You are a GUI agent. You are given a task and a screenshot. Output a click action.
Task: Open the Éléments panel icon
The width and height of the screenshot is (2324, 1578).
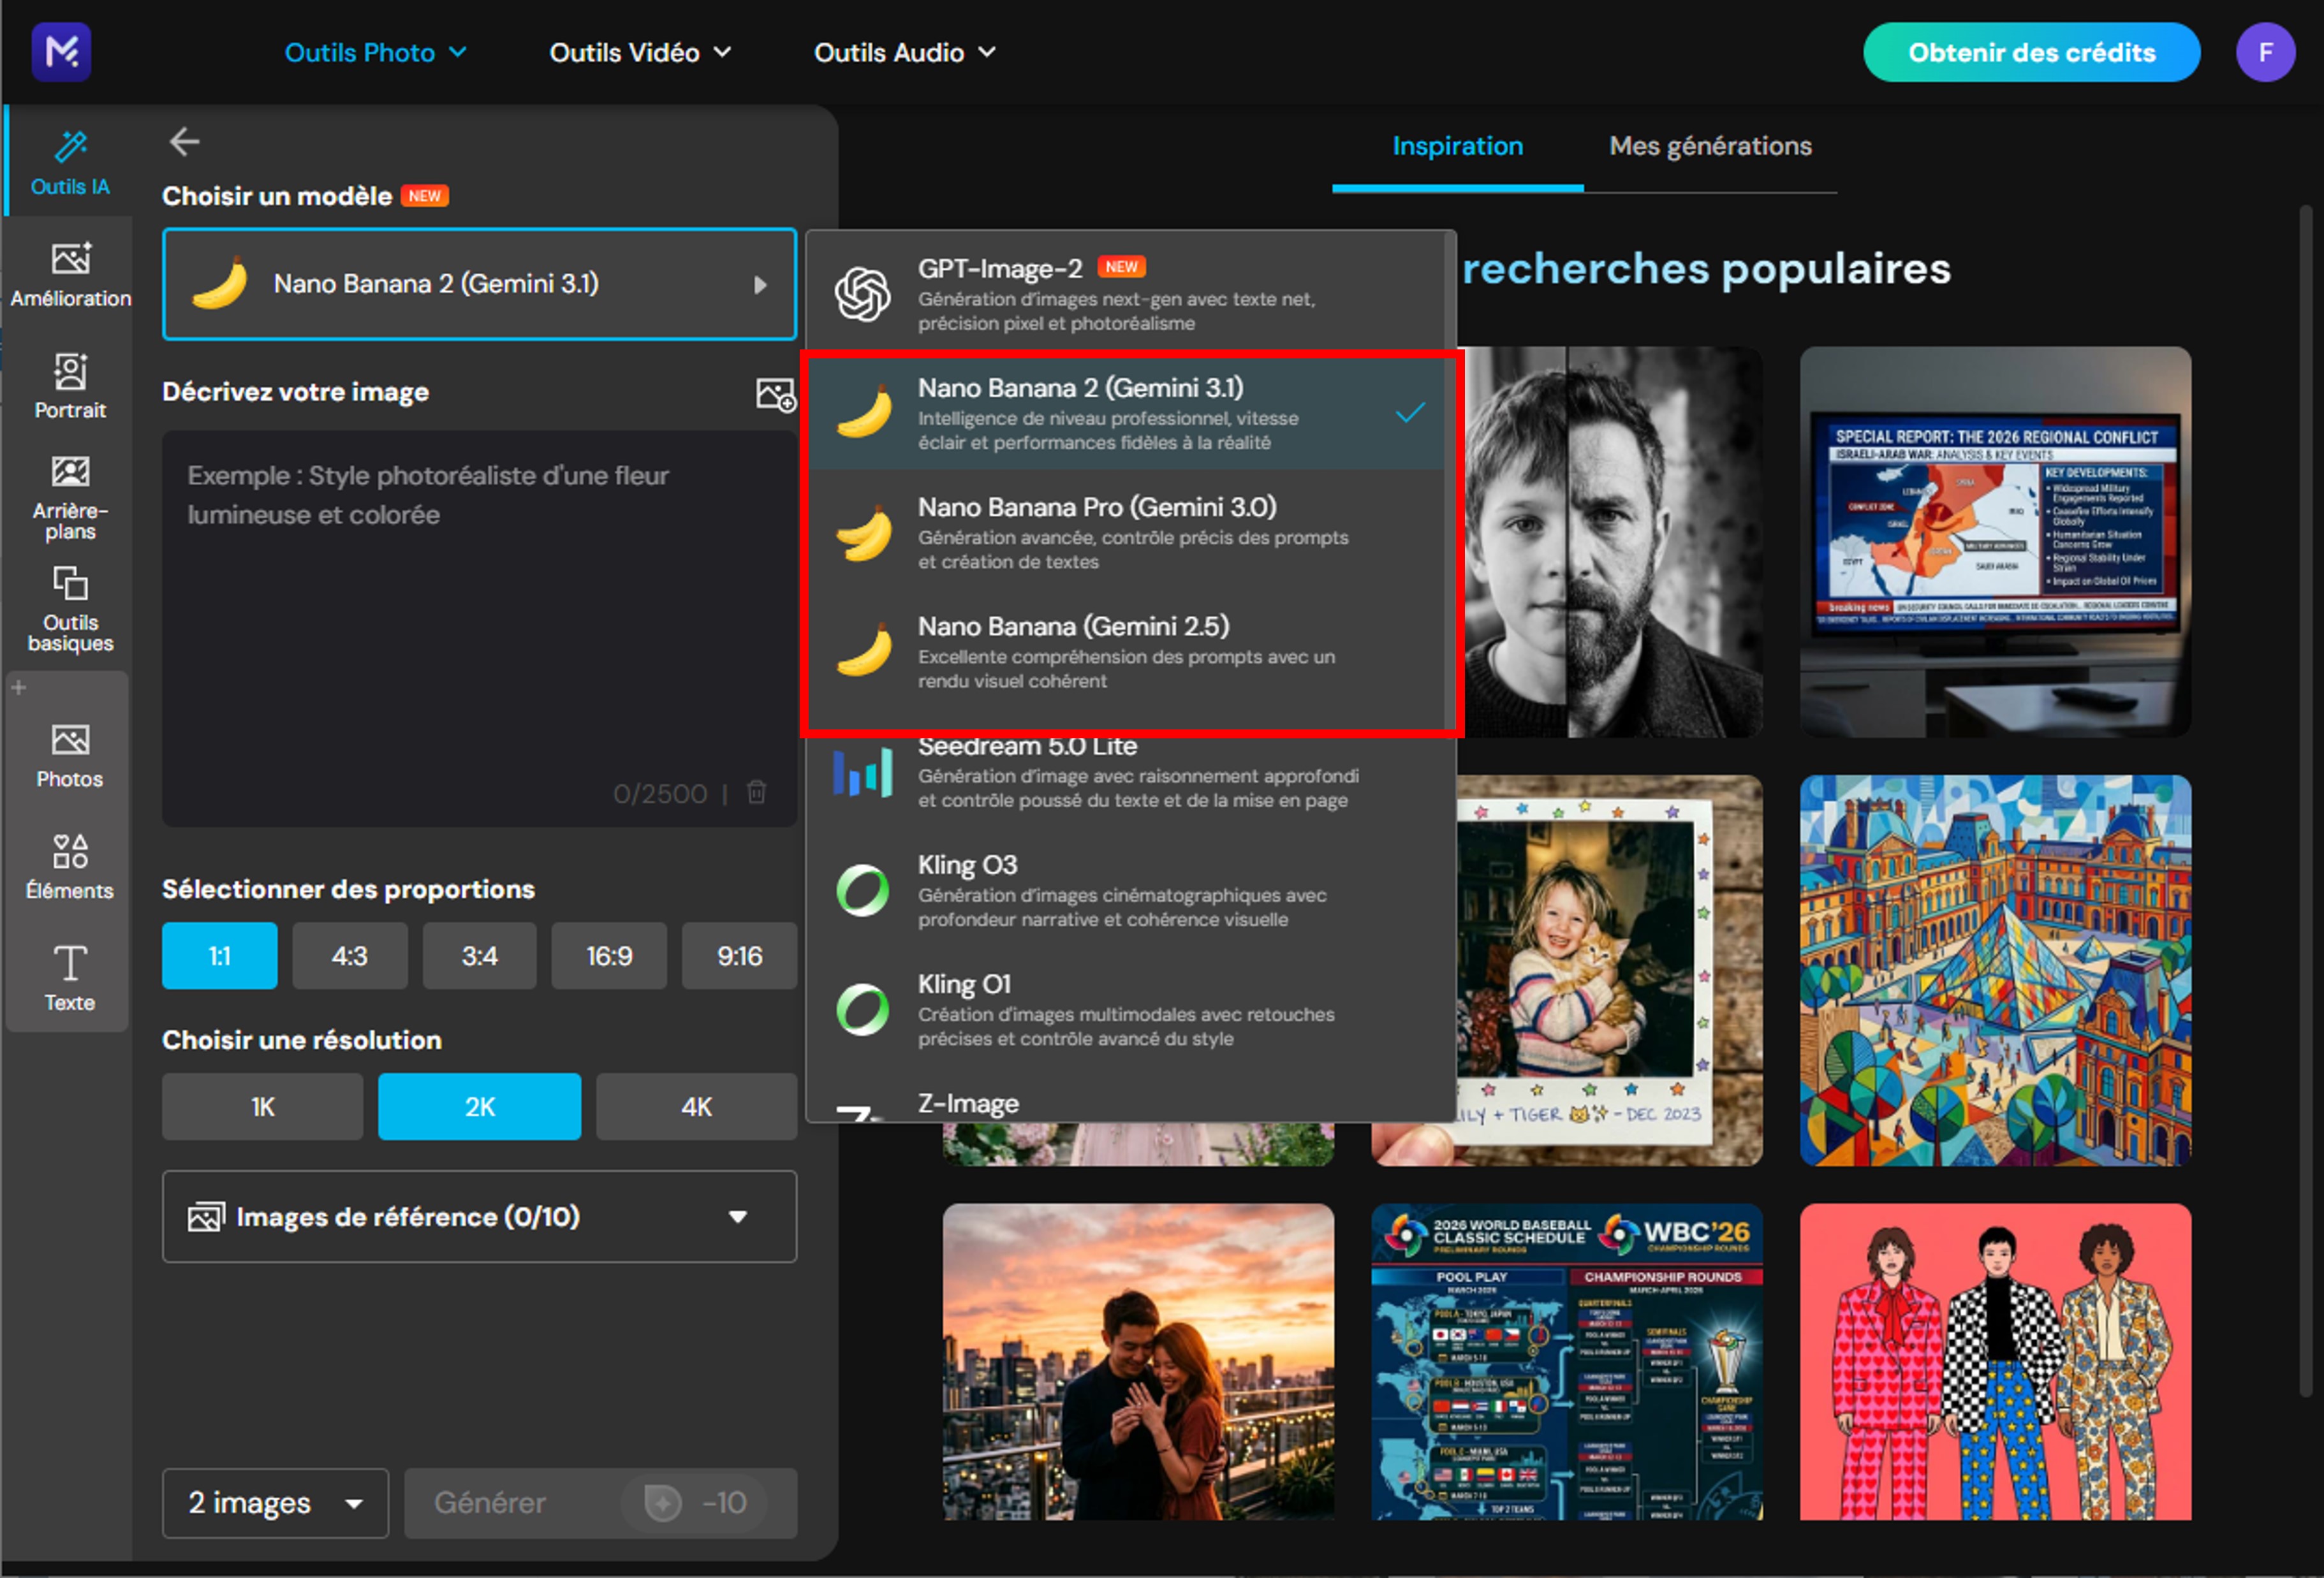[x=70, y=867]
